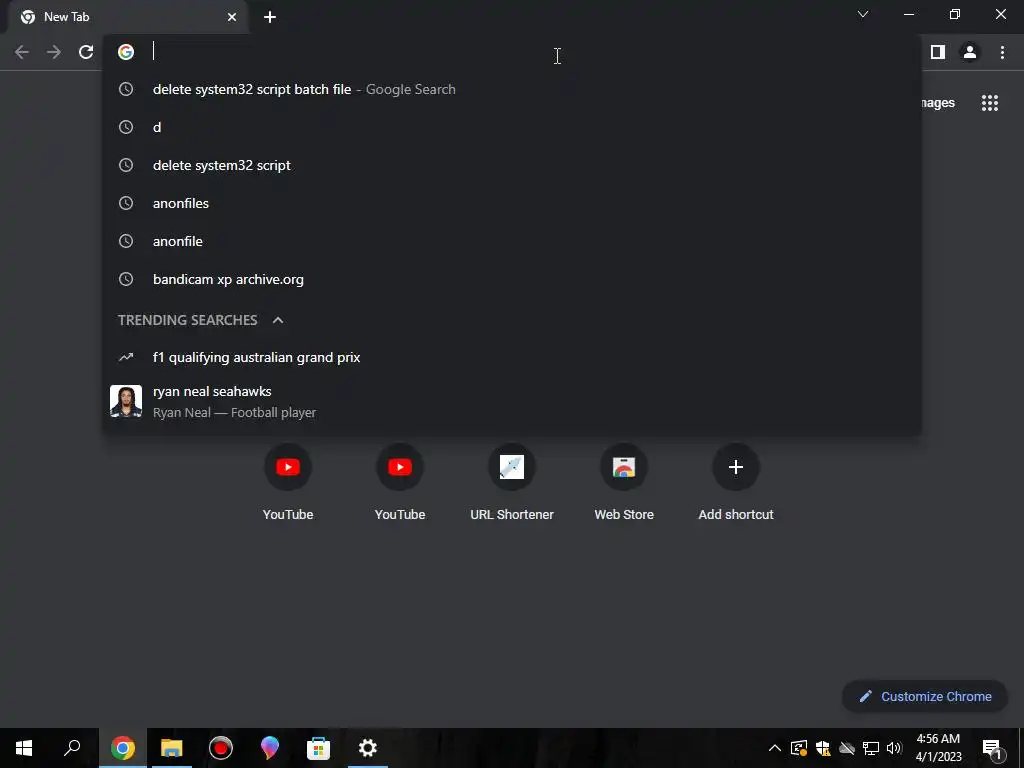The height and width of the screenshot is (768, 1024).
Task: Open the Chrome profile menu
Action: click(970, 52)
